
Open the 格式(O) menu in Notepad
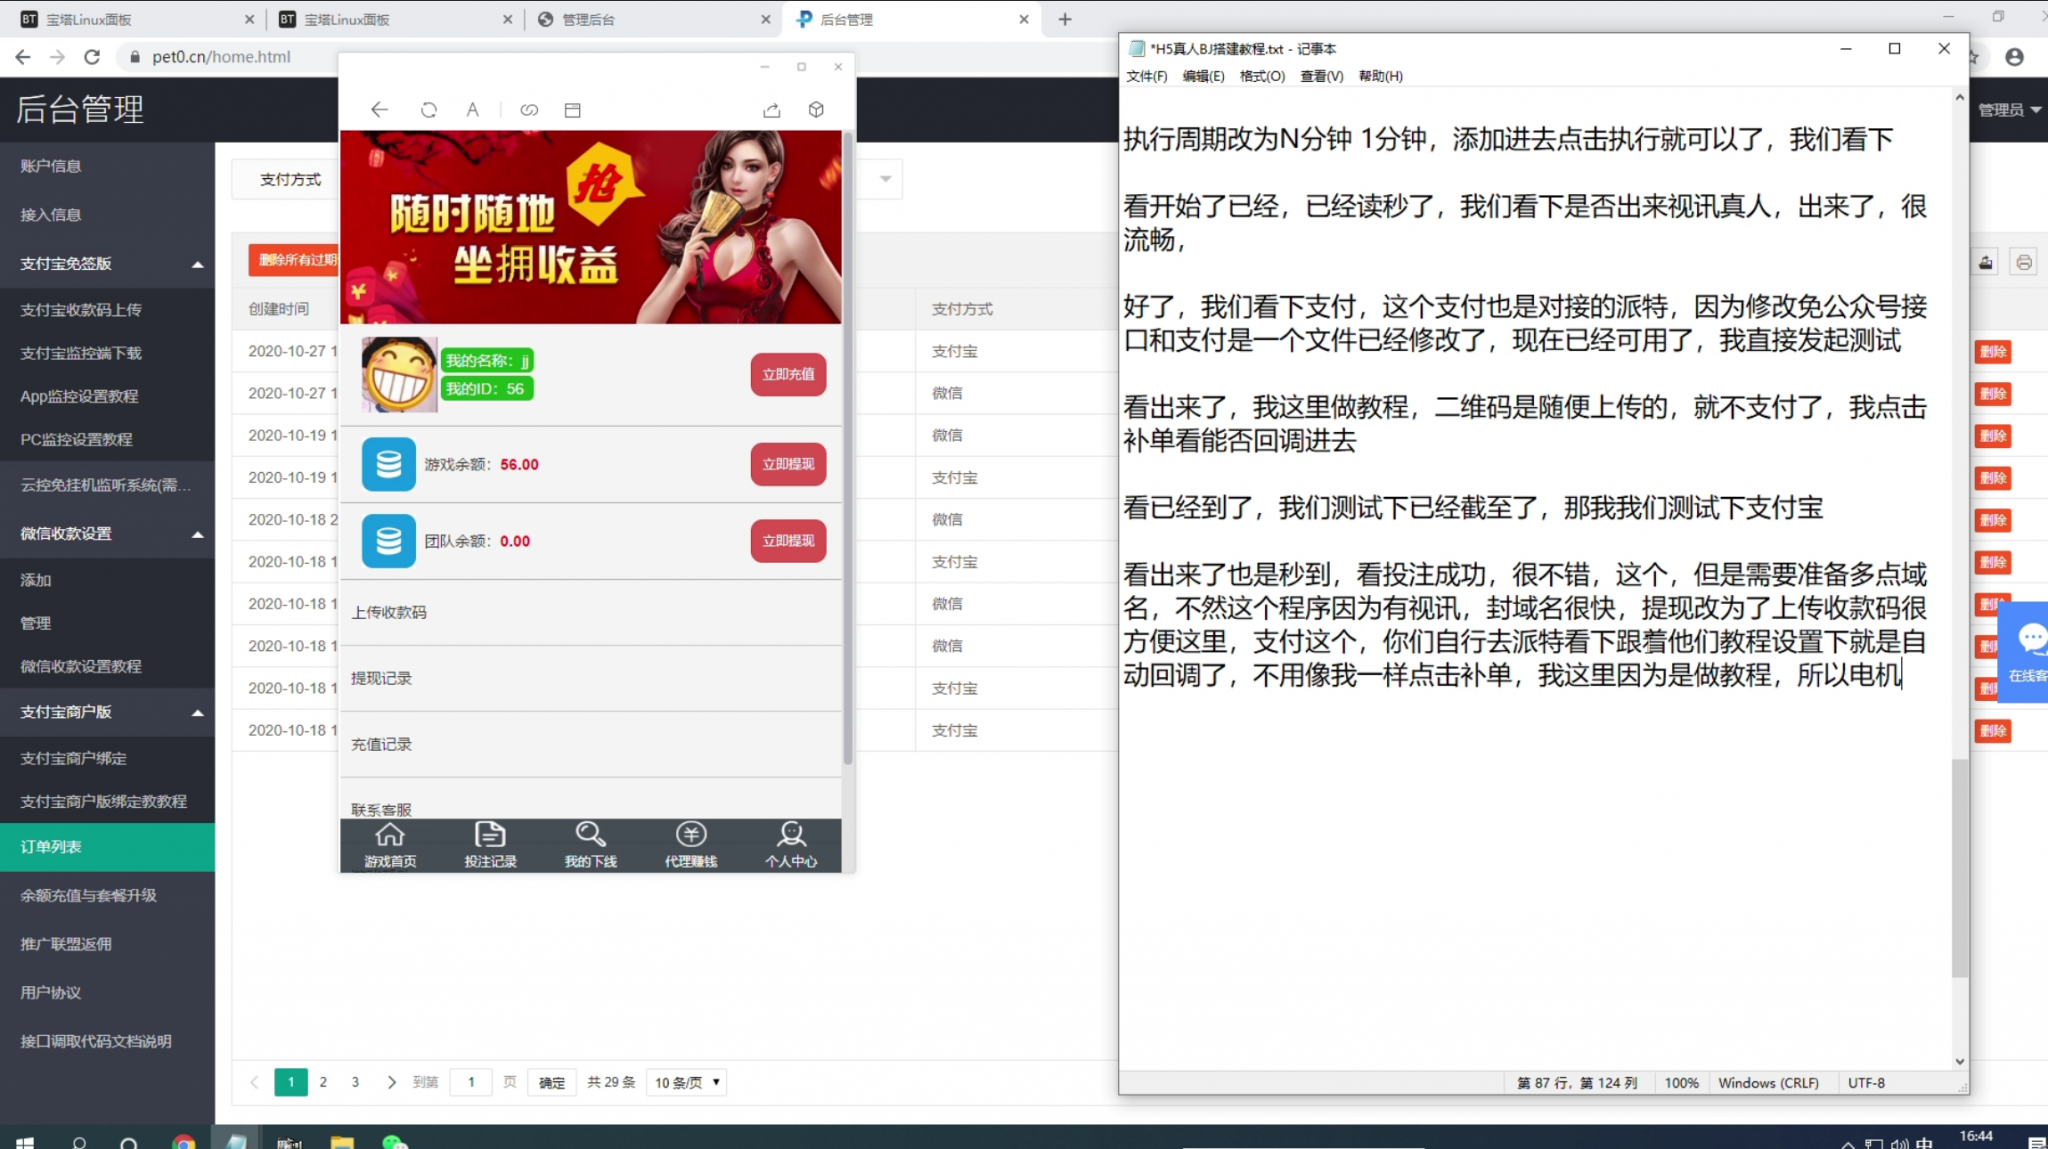pyautogui.click(x=1261, y=76)
